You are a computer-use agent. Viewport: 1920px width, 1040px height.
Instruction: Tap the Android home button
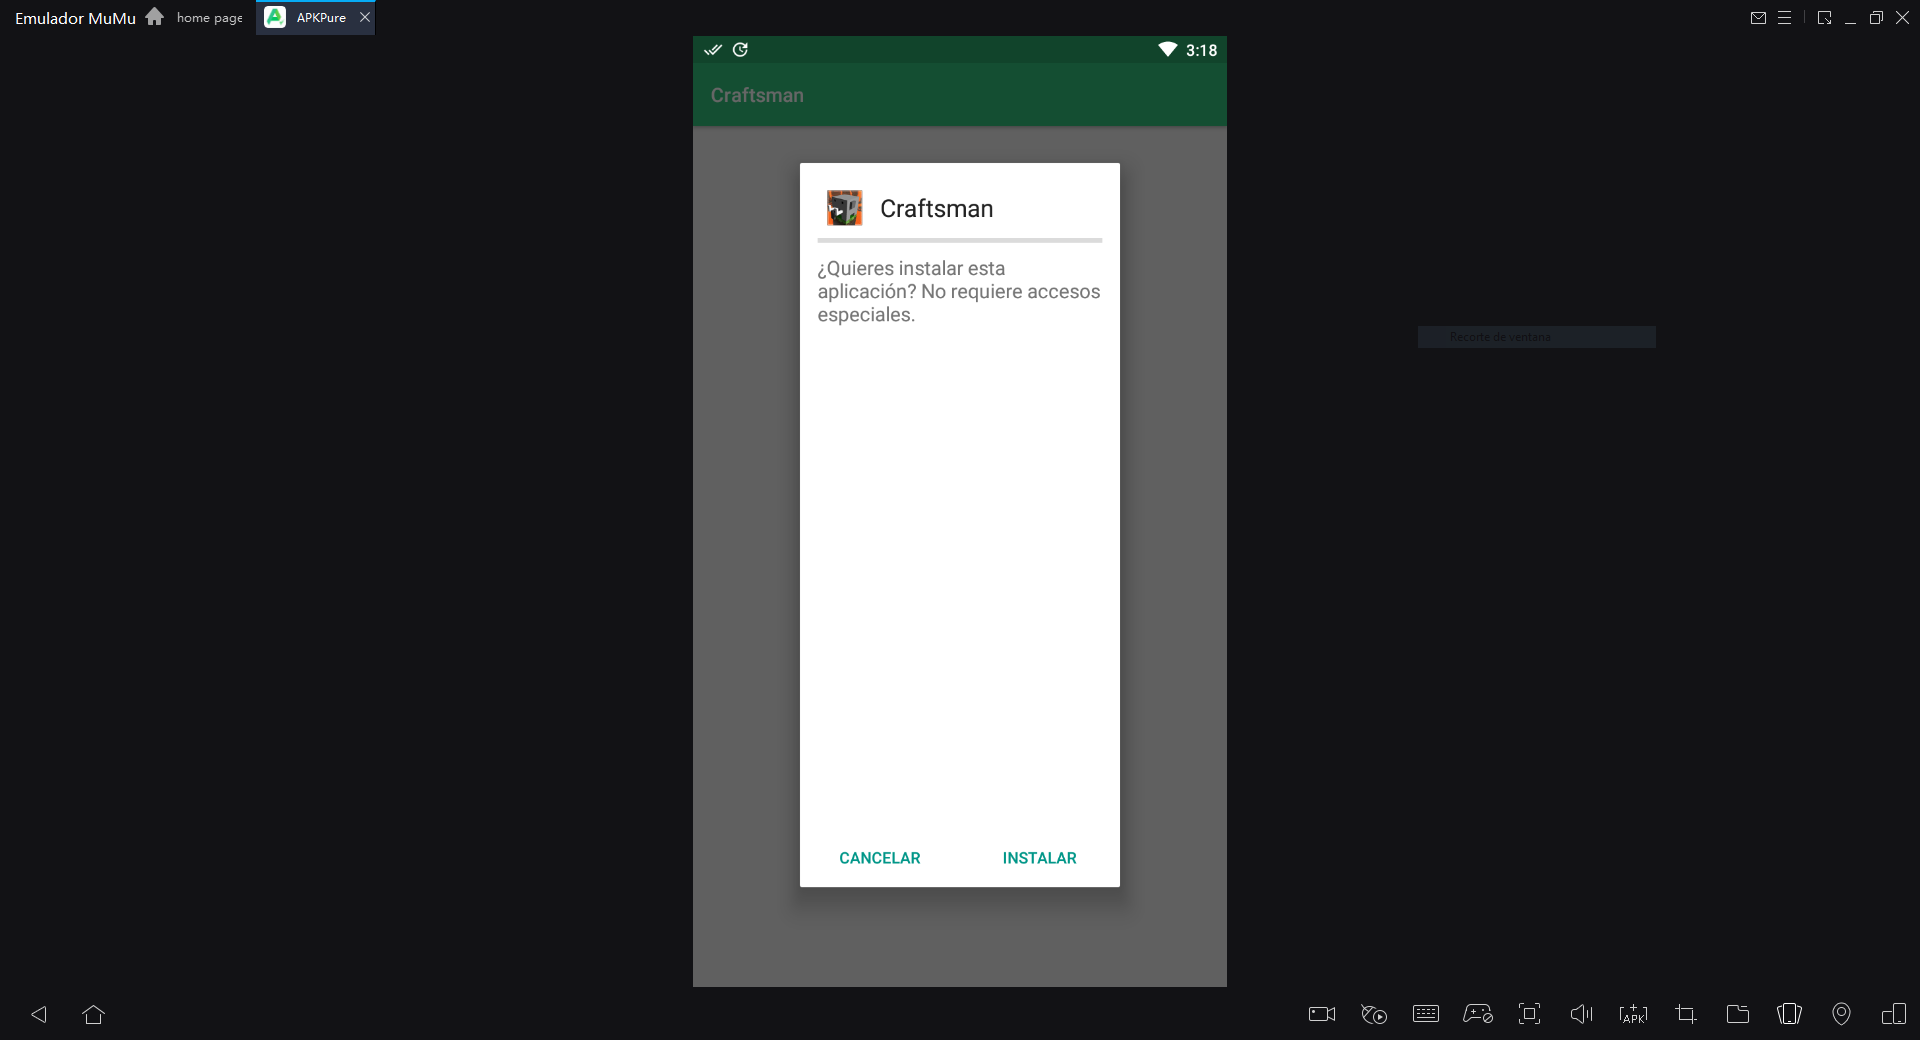tap(94, 1014)
